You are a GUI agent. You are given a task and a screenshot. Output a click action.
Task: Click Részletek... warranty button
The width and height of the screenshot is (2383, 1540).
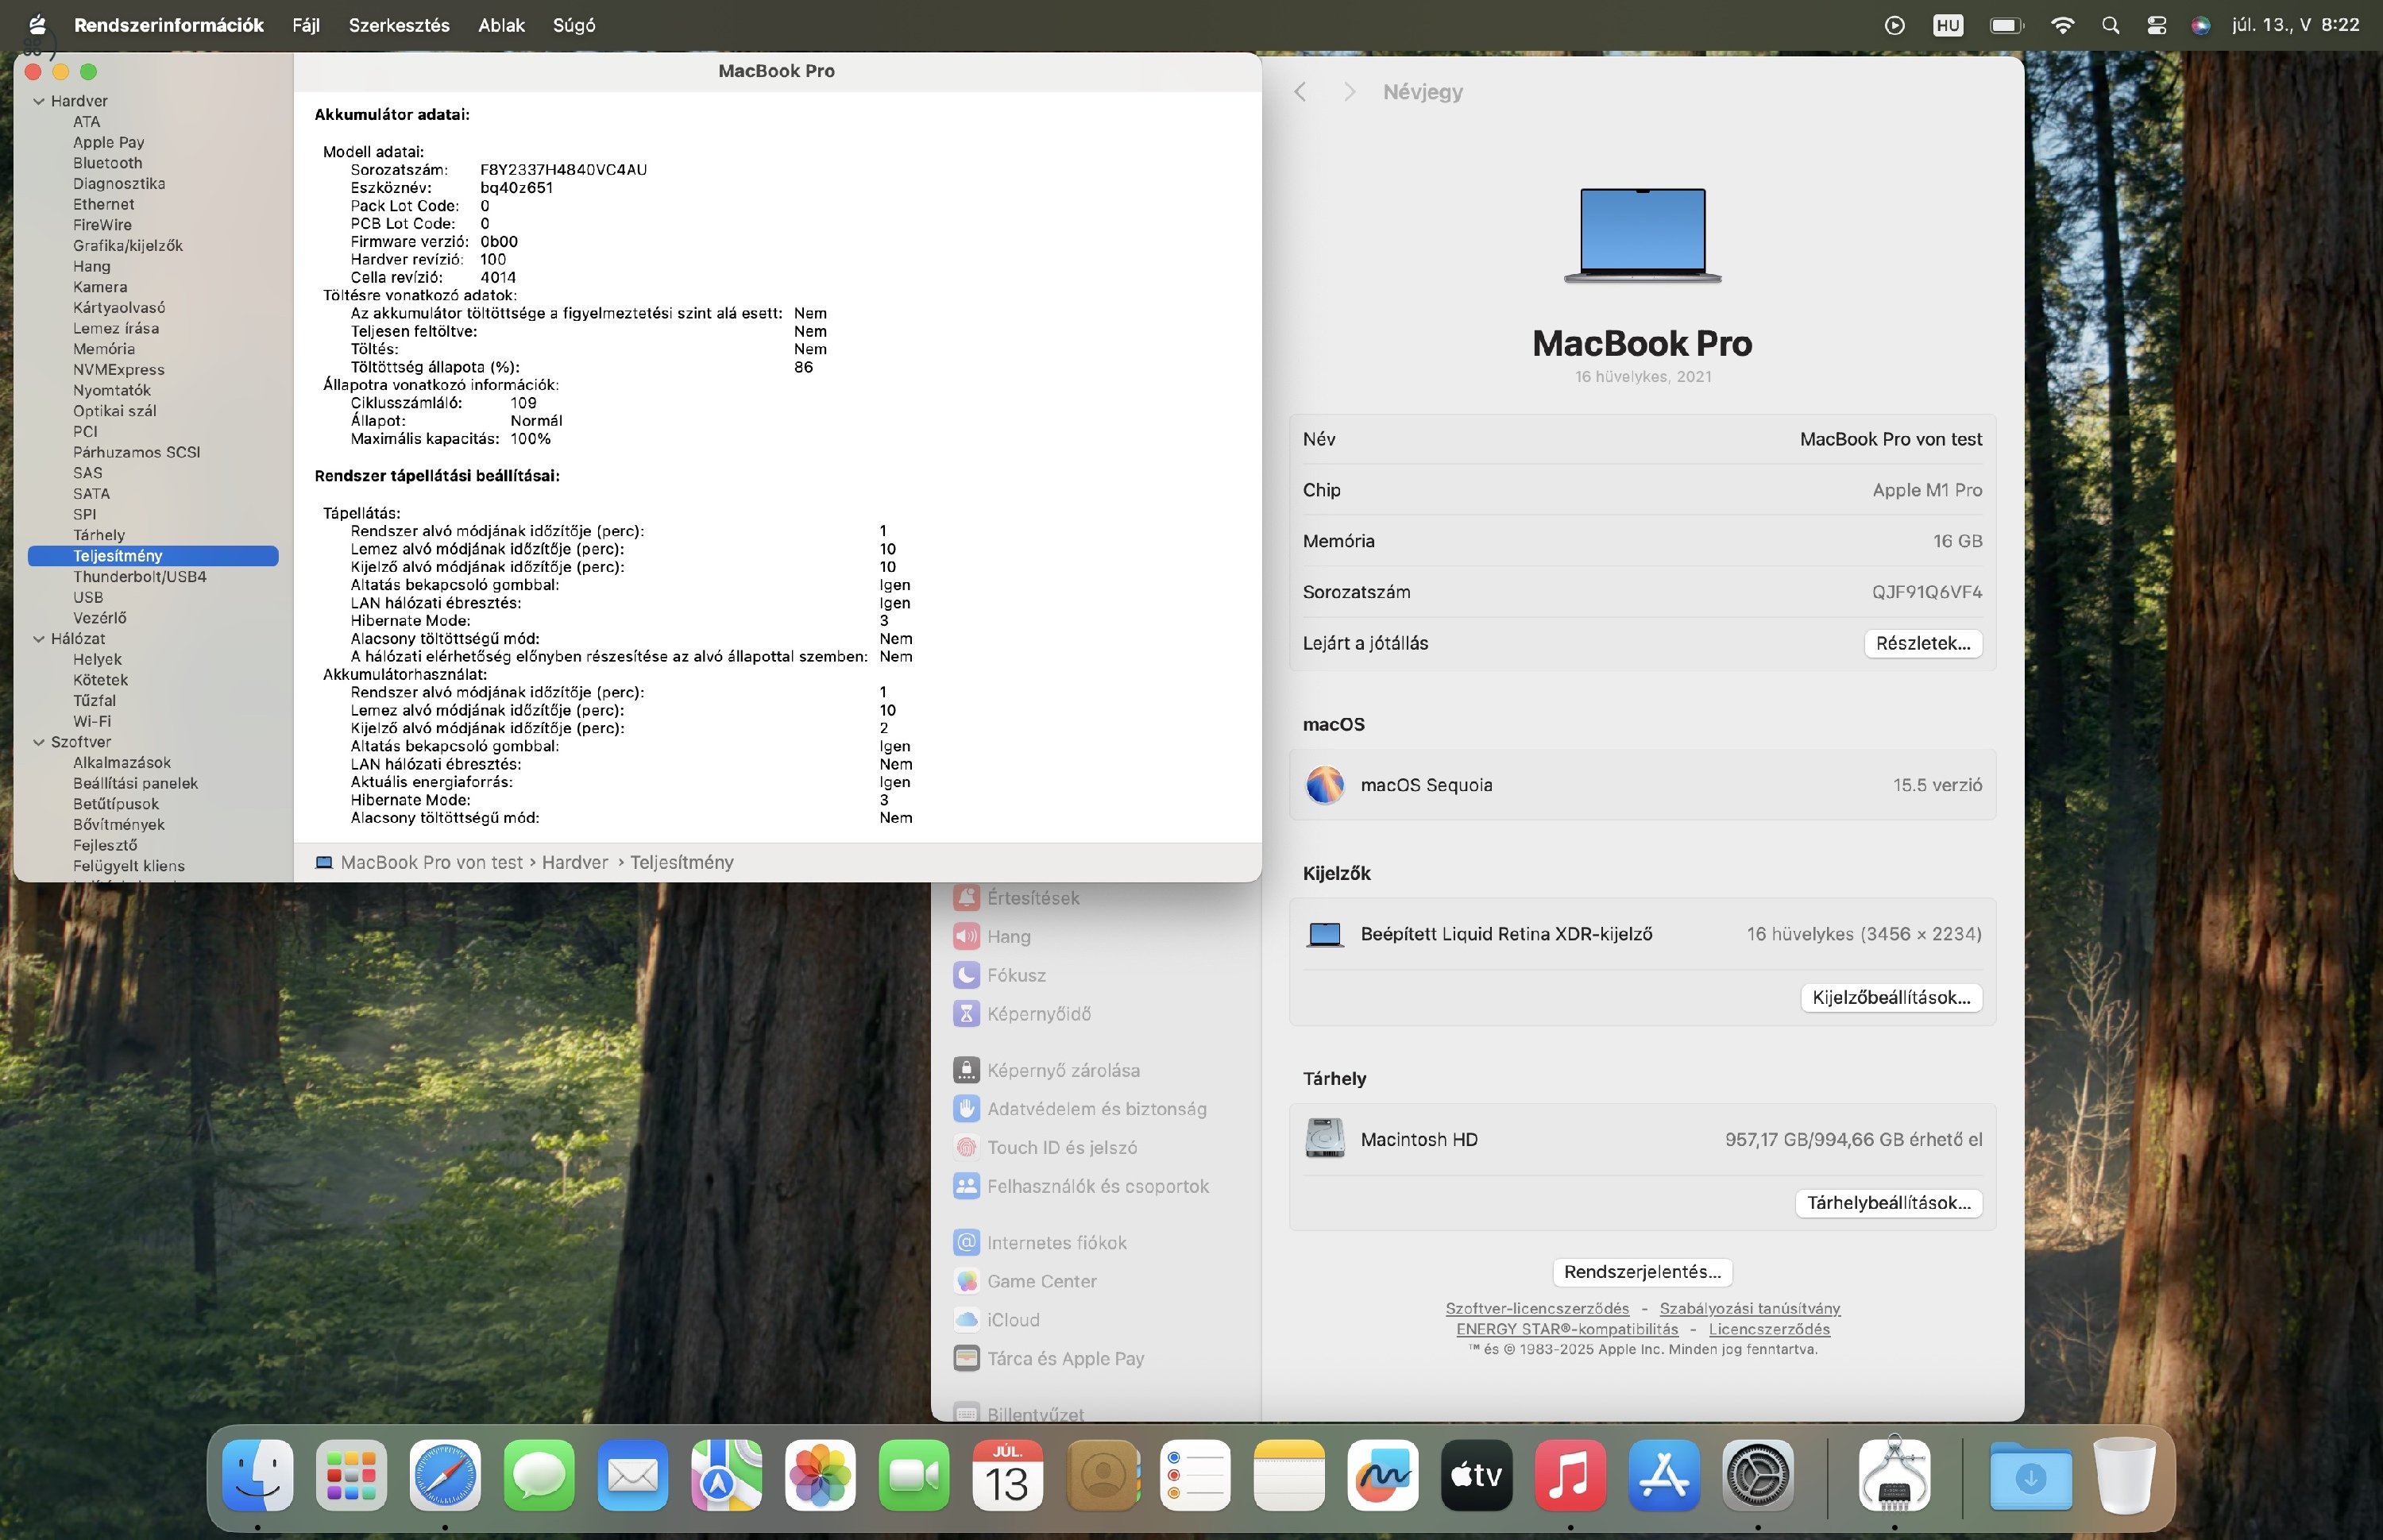(1923, 643)
